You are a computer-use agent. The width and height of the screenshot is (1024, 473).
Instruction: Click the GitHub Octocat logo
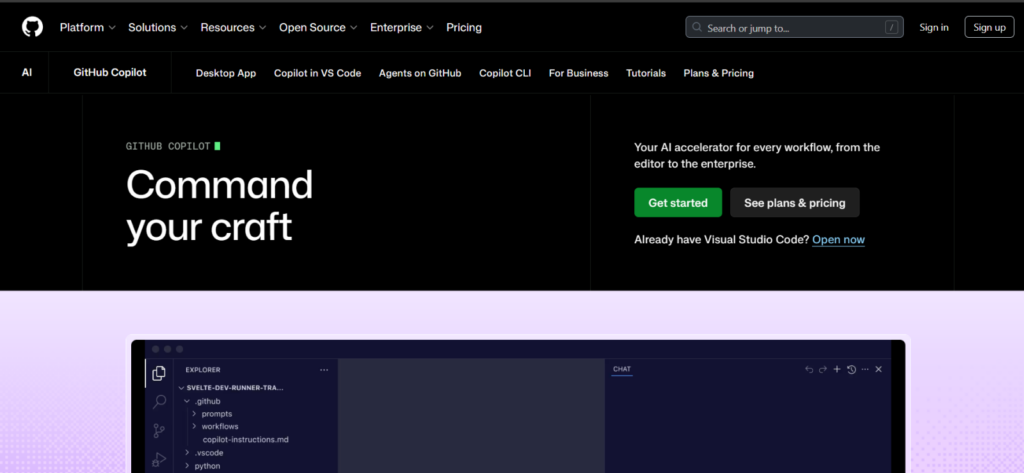point(32,27)
